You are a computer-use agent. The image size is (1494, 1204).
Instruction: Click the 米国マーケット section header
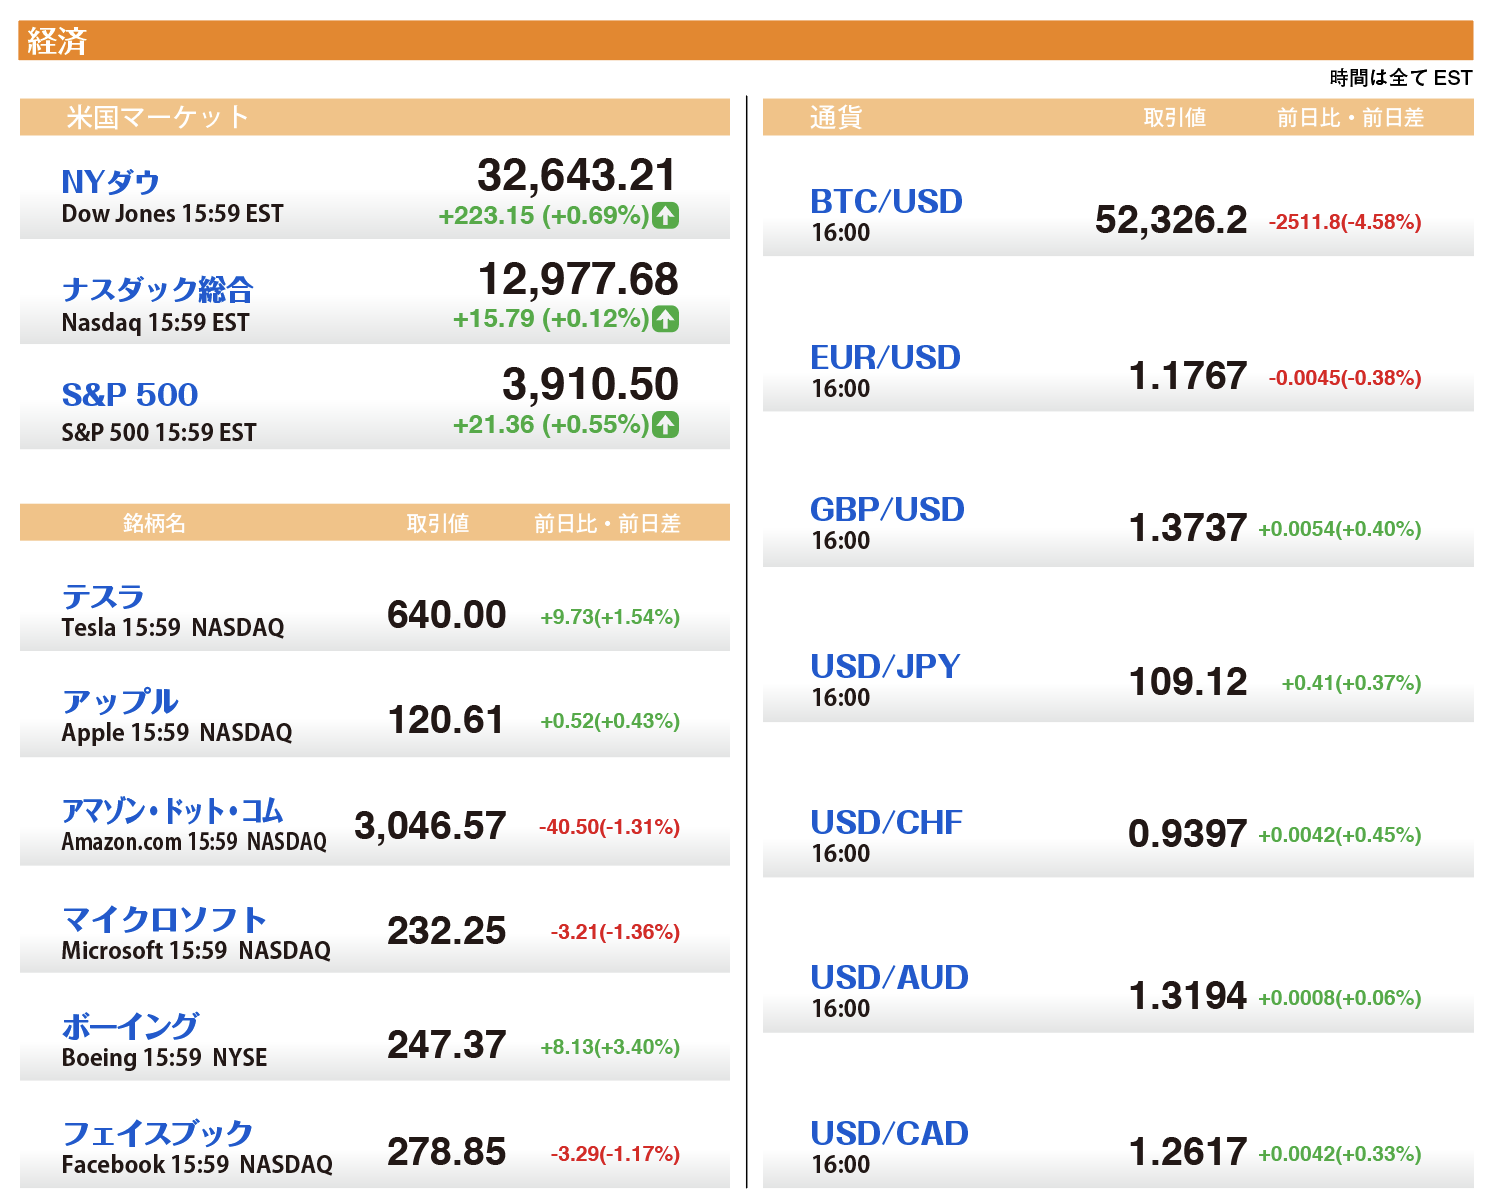tap(157, 117)
